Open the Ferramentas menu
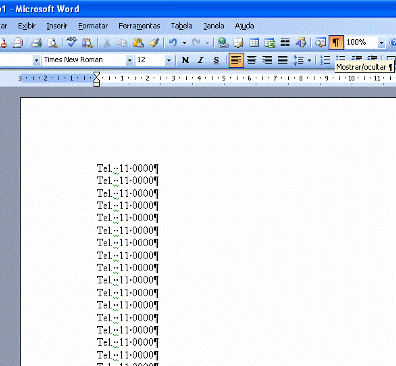 139,26
